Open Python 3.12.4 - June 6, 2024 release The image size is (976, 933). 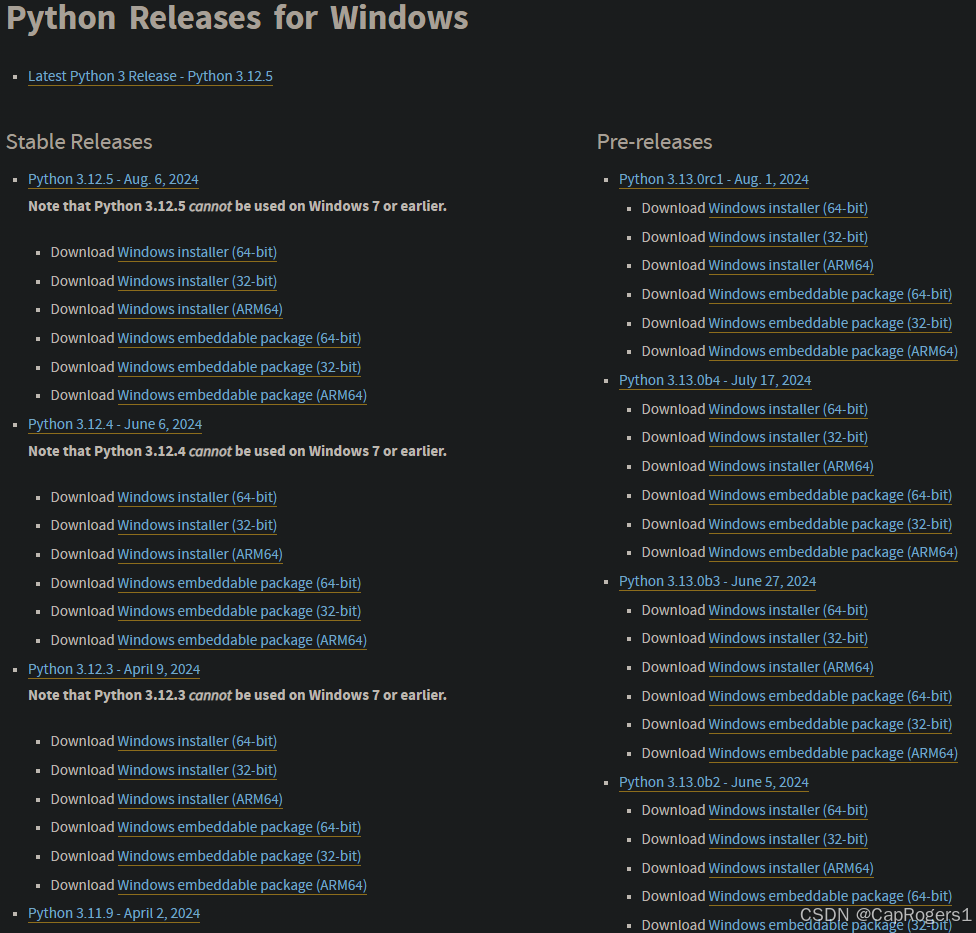(115, 424)
